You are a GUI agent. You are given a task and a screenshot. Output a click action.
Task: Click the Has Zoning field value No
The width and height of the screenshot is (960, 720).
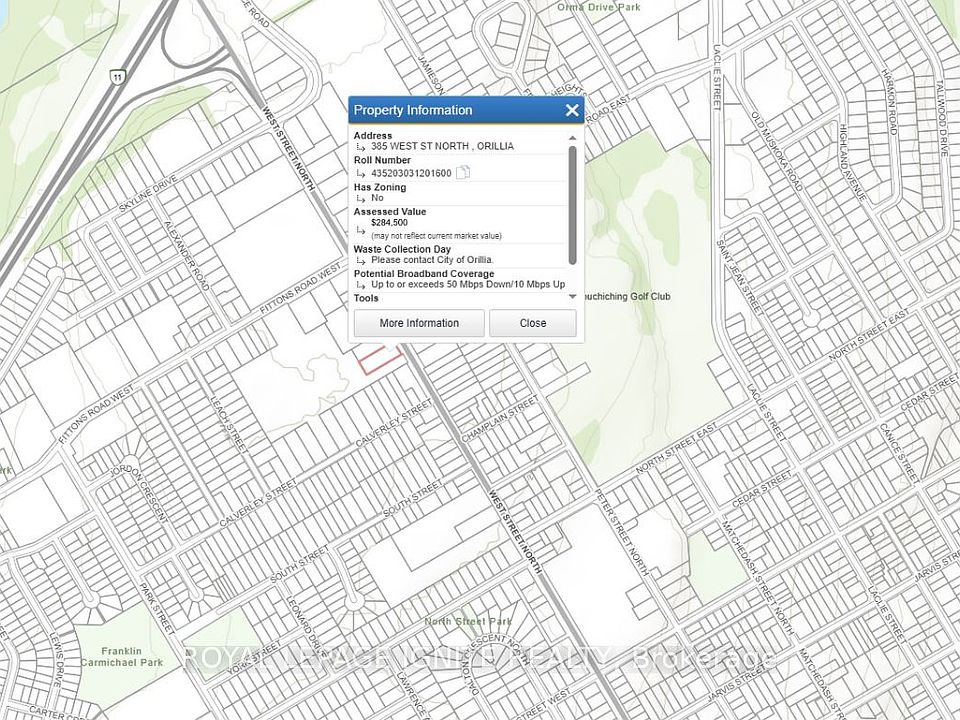click(377, 198)
